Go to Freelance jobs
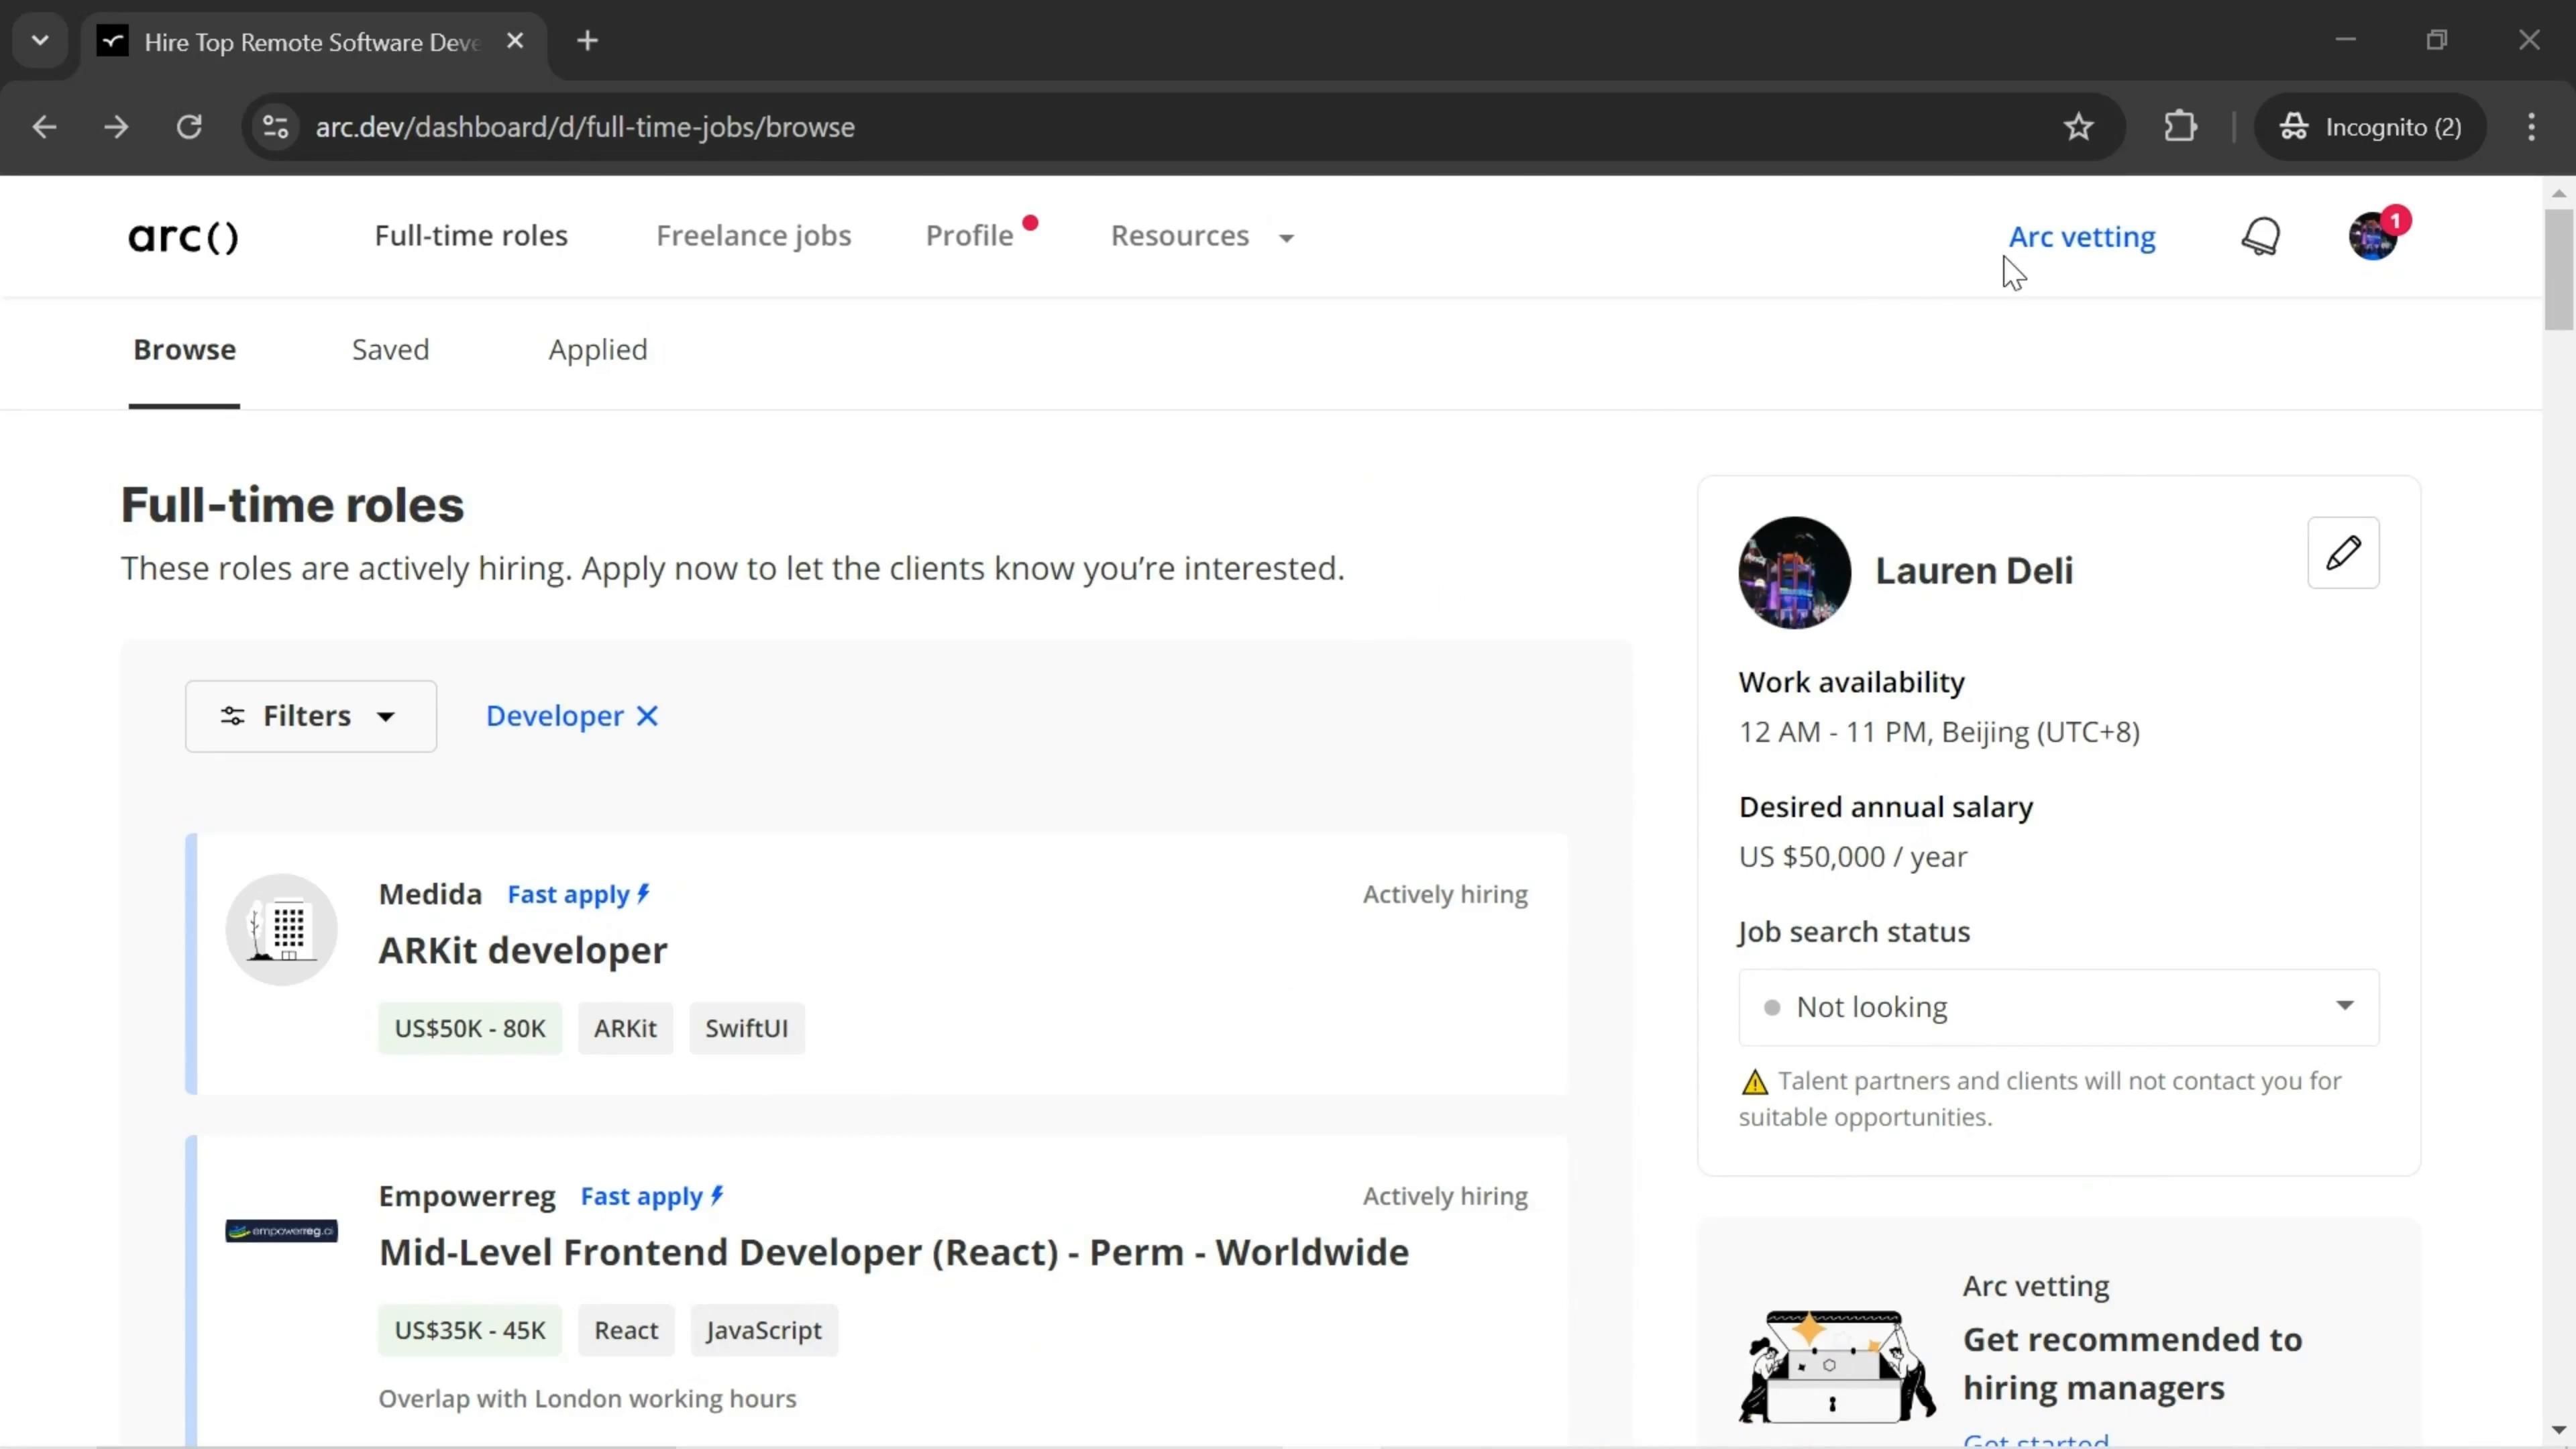The height and width of the screenshot is (1449, 2576). pyautogui.click(x=753, y=236)
